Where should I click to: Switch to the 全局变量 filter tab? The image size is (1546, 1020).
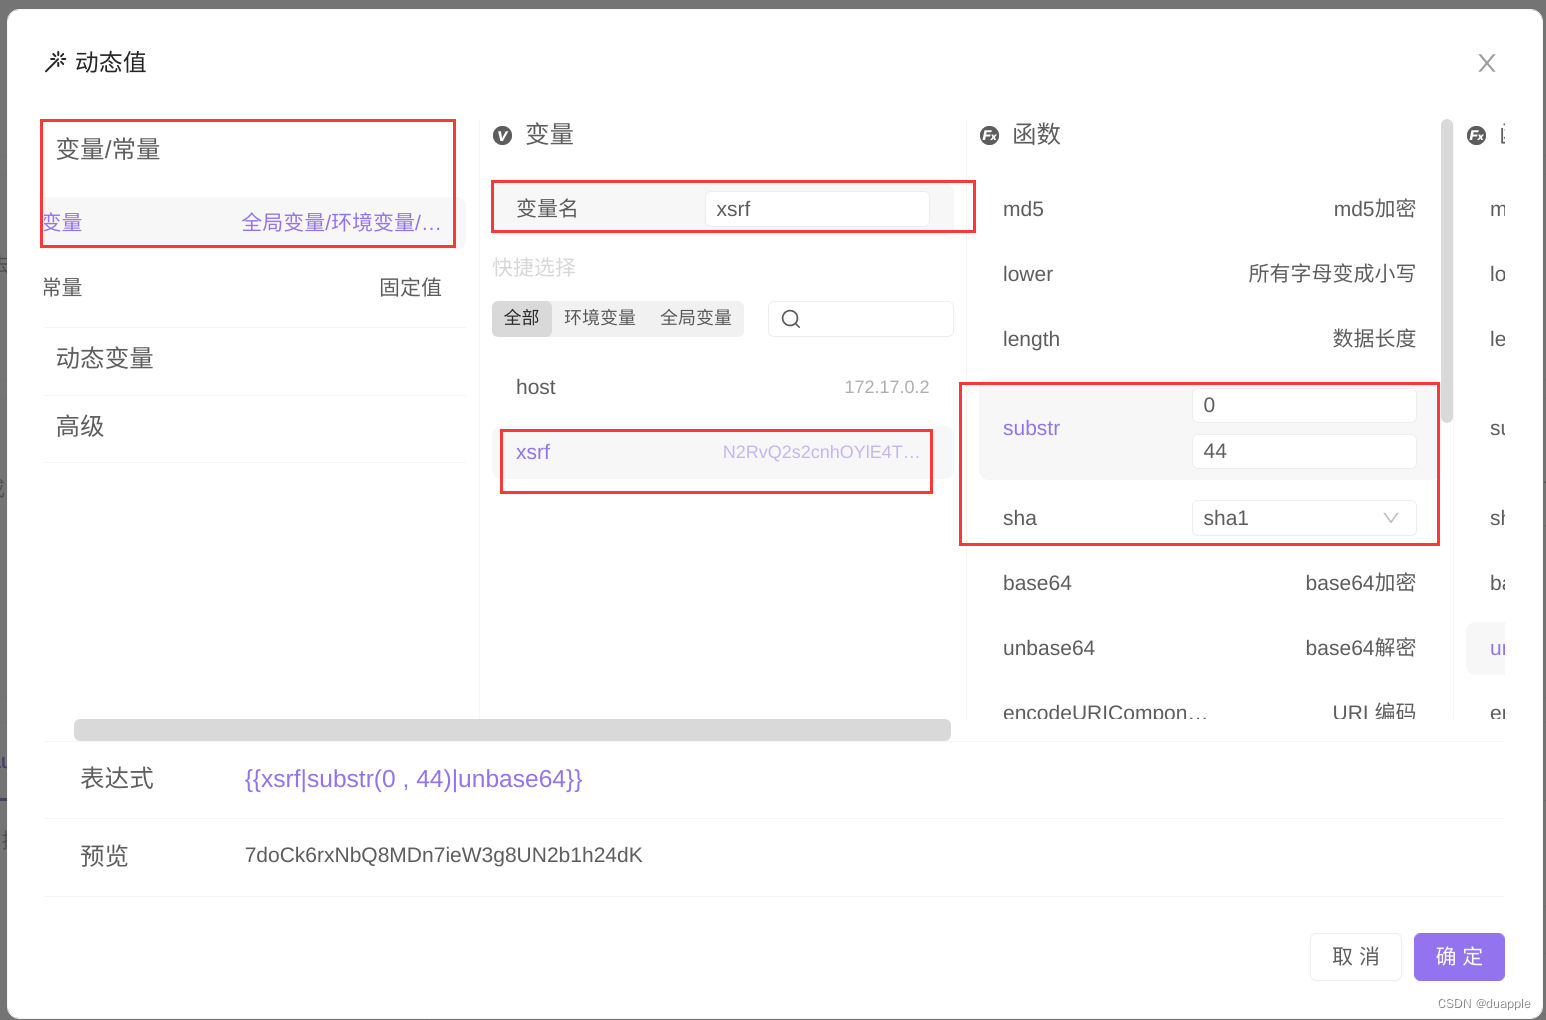click(x=696, y=318)
